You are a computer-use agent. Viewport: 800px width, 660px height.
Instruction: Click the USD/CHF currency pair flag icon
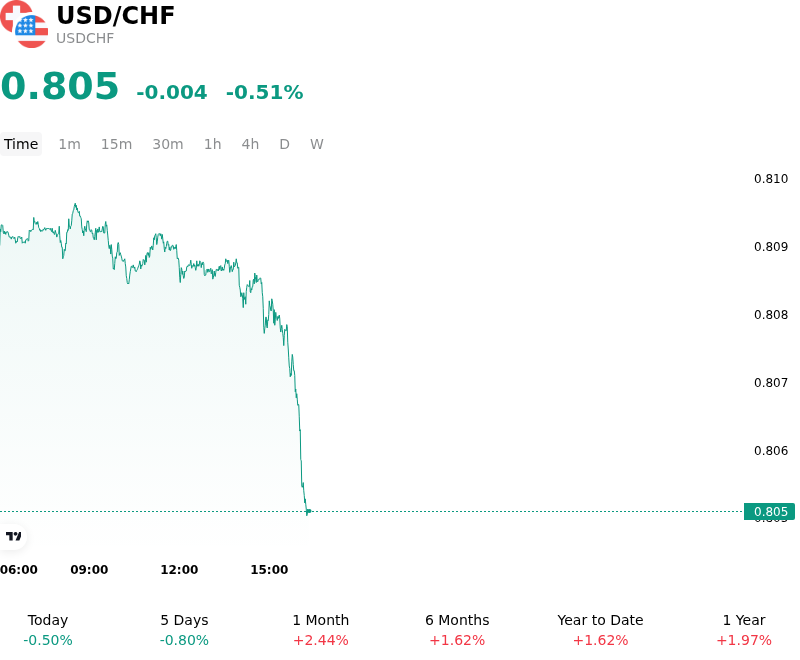24,24
